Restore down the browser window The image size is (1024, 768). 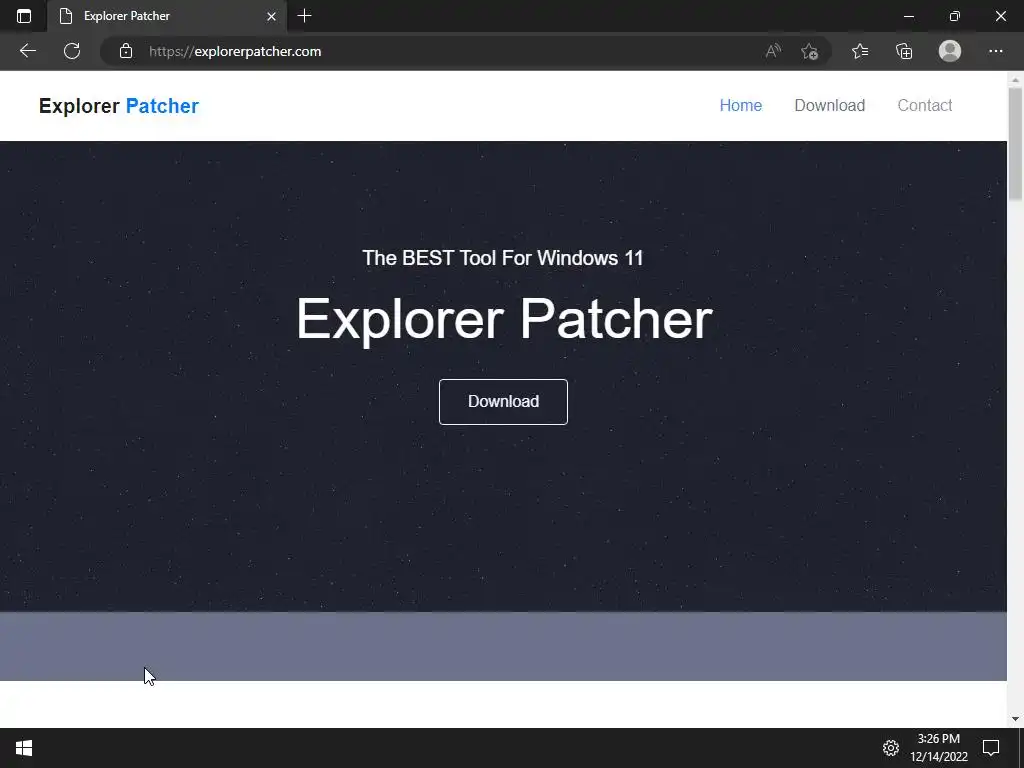(955, 16)
